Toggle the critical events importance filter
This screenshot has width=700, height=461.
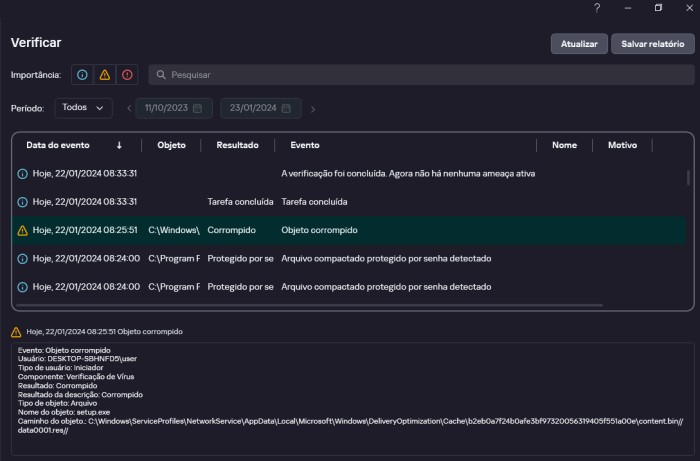[x=127, y=75]
